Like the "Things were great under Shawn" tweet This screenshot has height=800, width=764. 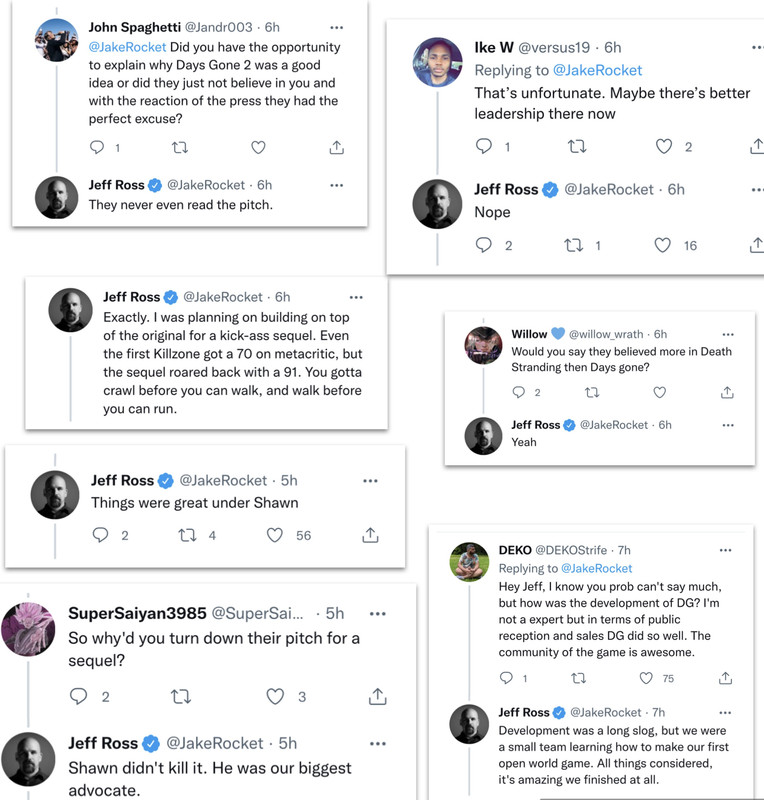276,535
